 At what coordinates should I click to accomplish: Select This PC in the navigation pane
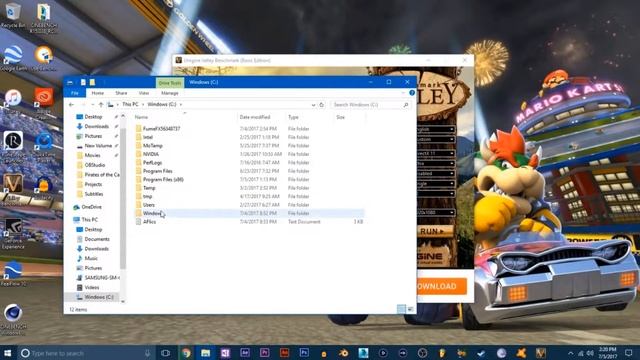click(x=89, y=220)
